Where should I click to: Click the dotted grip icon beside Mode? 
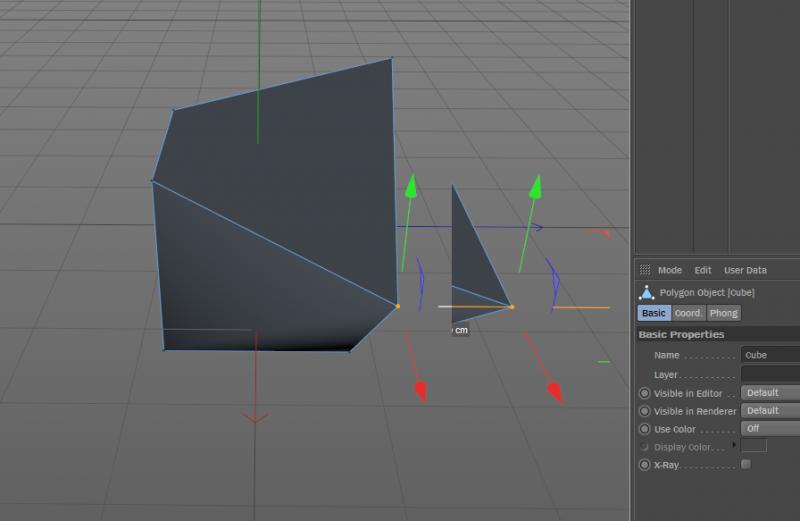click(x=645, y=269)
